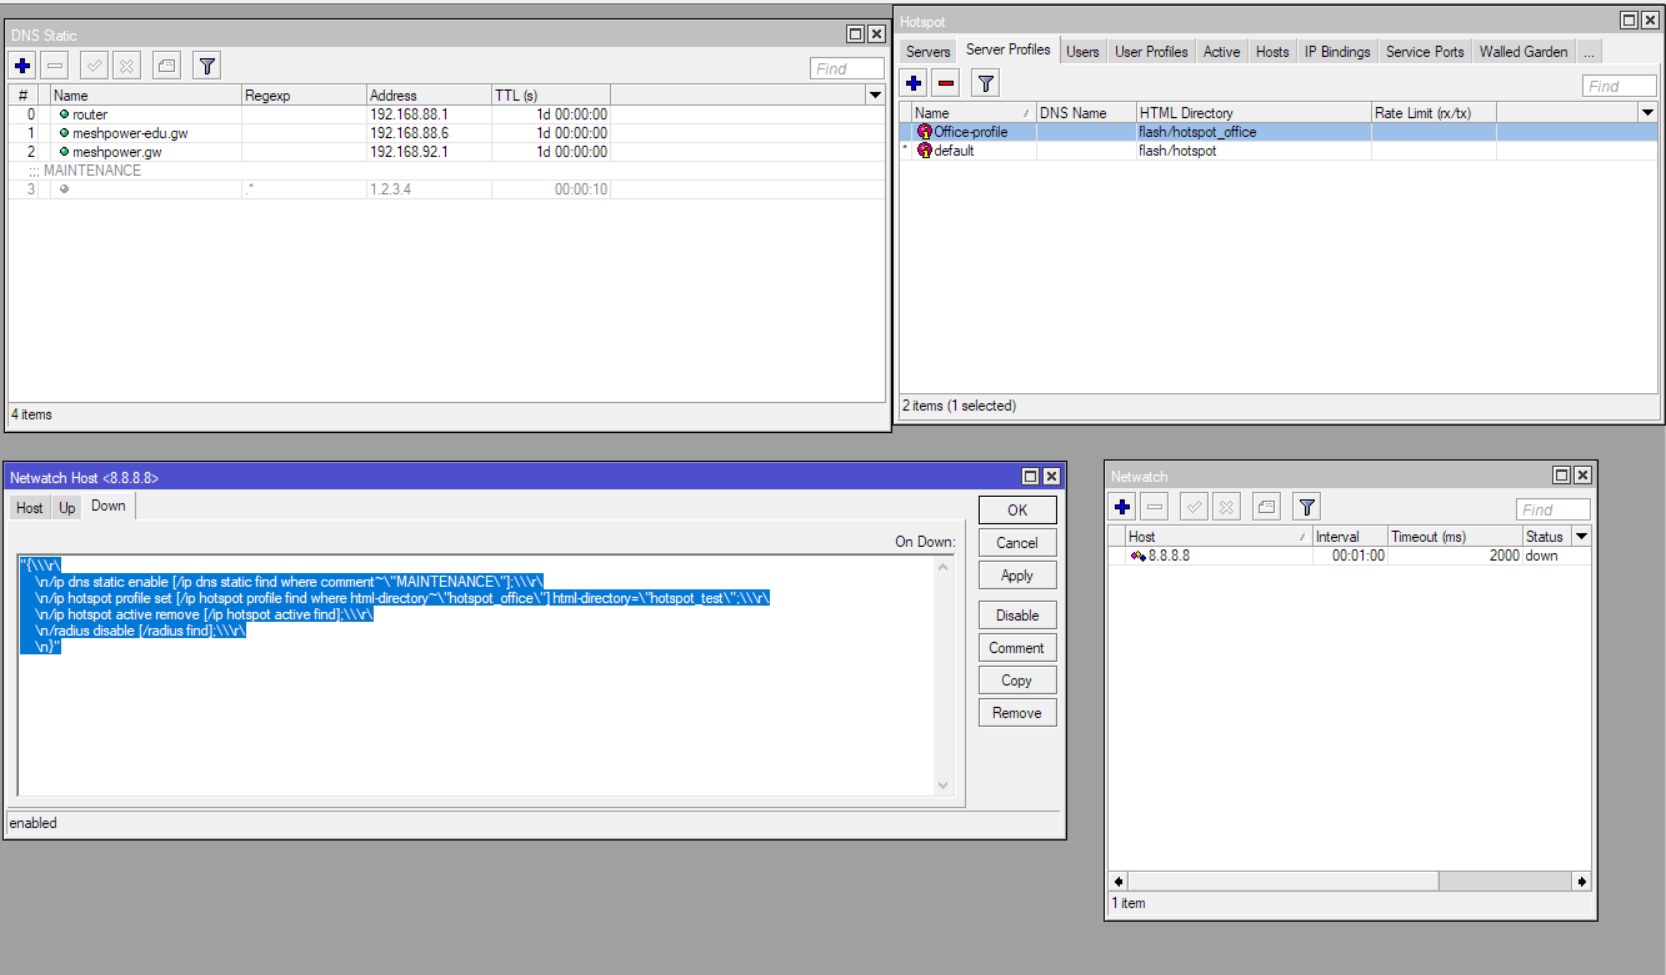Screen dimensions: 1666x975
Task: Click status dot of the router DNS entry
Action: tap(64, 114)
